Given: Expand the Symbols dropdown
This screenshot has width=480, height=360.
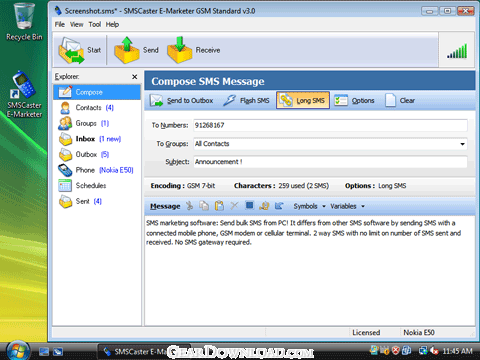Looking at the screenshot, I should [x=309, y=206].
